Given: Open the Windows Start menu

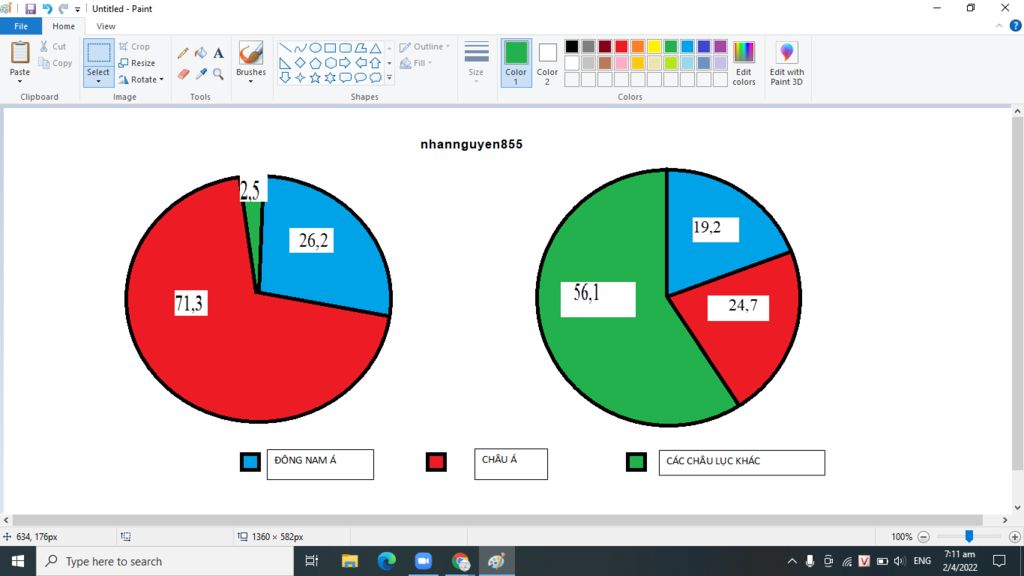Looking at the screenshot, I should [18, 561].
